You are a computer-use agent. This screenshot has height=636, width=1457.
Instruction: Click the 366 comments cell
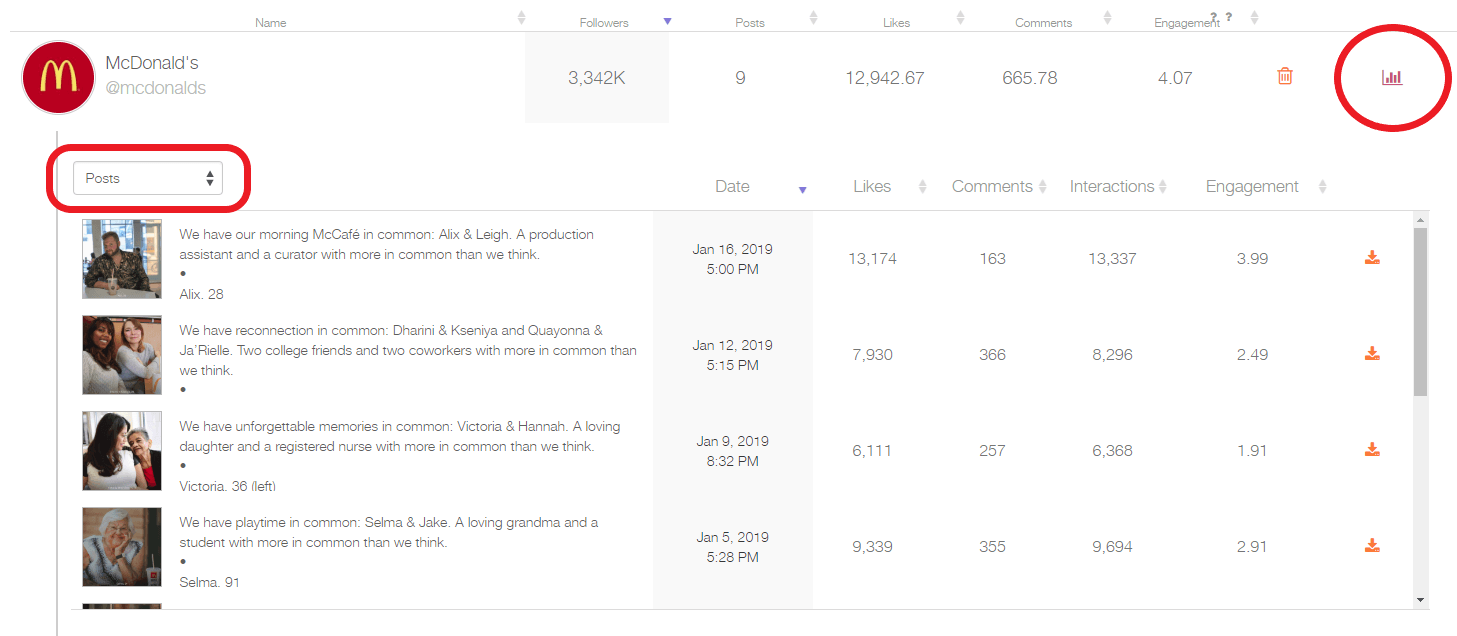coord(992,355)
